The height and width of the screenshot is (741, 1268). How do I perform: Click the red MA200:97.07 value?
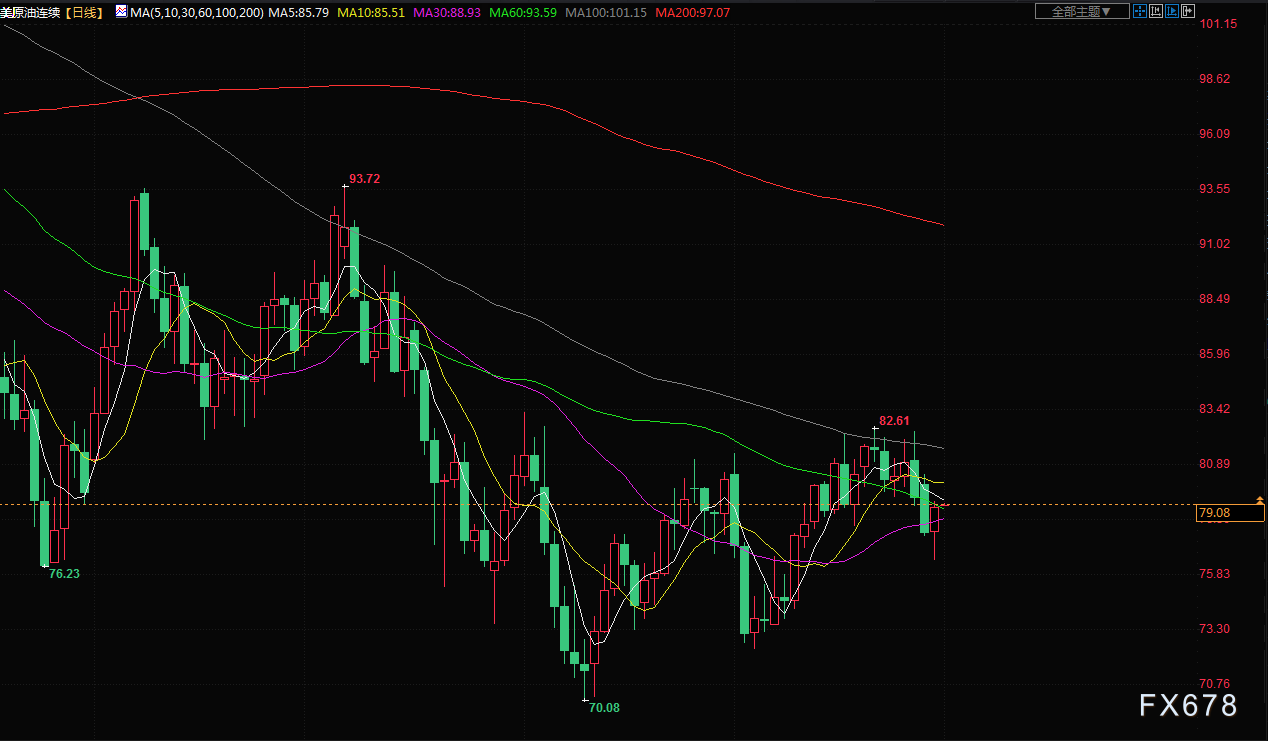click(x=692, y=12)
